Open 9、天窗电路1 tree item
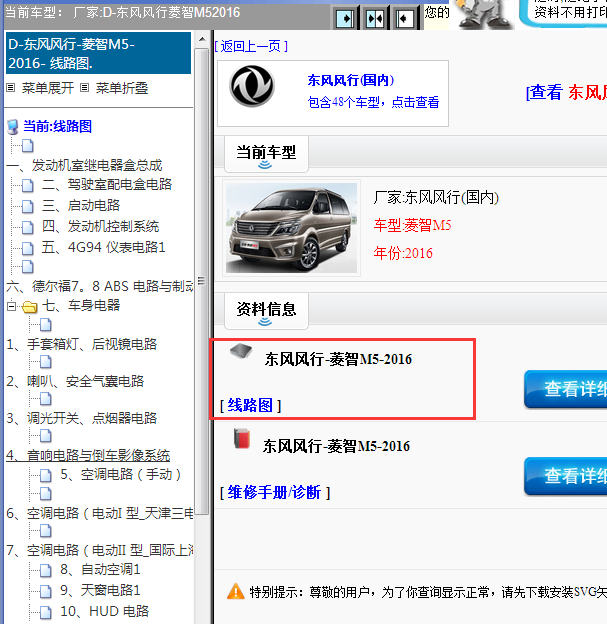The width and height of the screenshot is (607, 624). 100,590
